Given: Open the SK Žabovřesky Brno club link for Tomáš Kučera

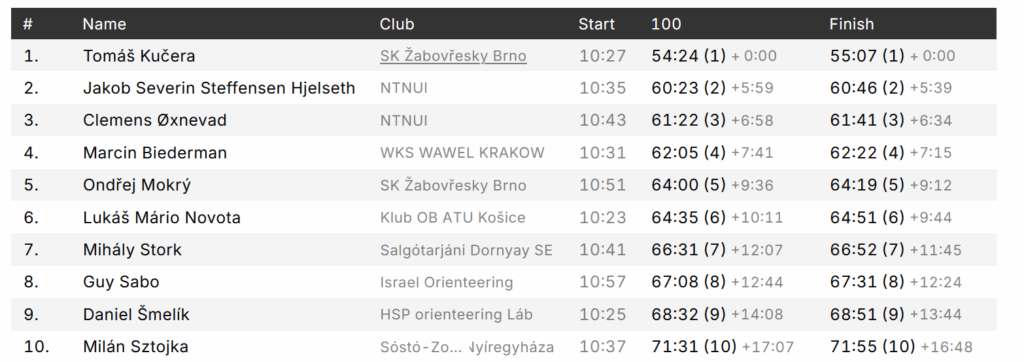Looking at the screenshot, I should point(453,56).
